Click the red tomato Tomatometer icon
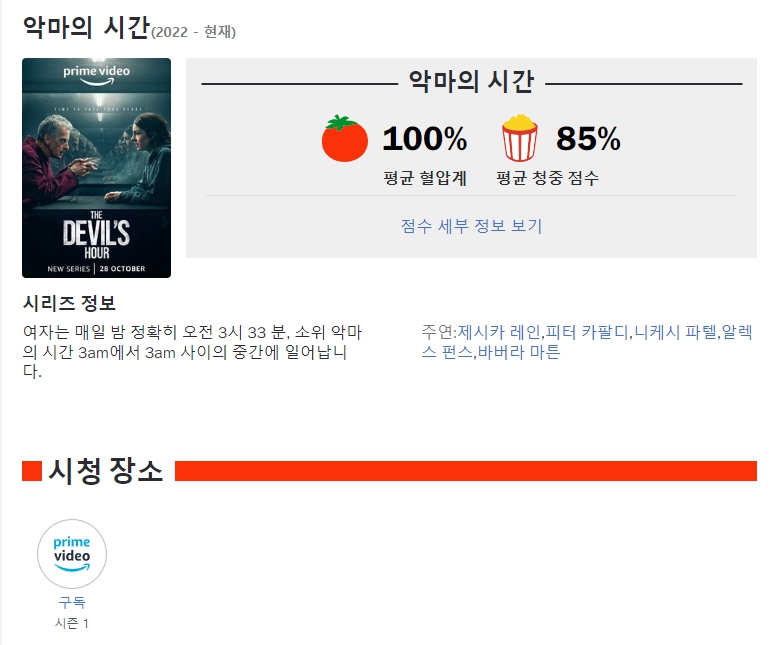 tap(344, 138)
